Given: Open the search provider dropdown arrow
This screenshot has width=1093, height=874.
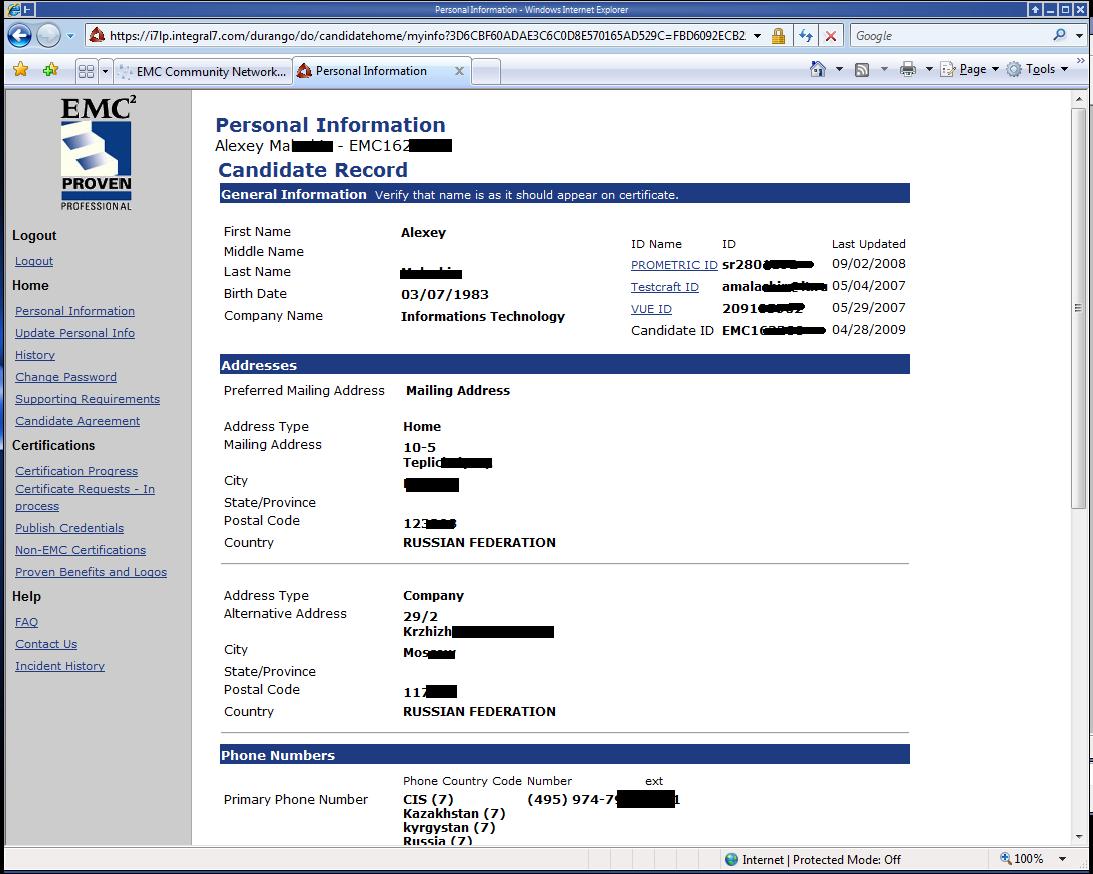Looking at the screenshot, I should (x=1079, y=36).
